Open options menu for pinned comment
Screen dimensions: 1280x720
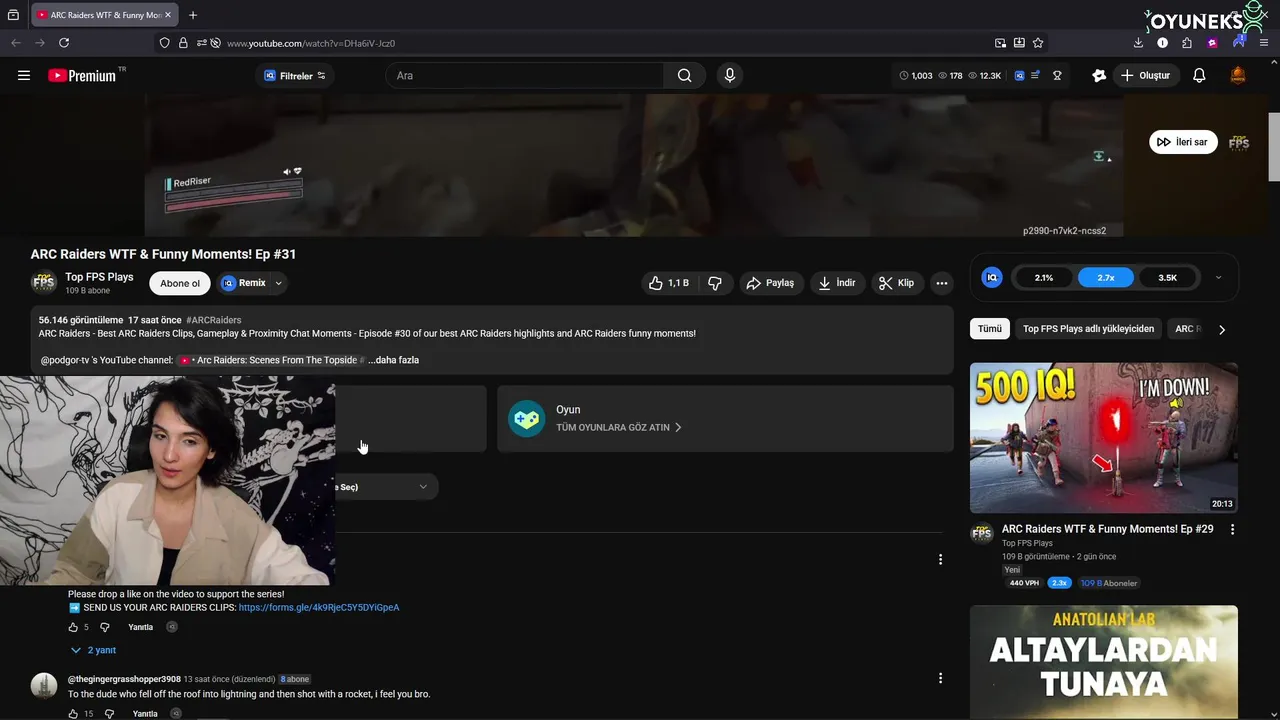pyautogui.click(x=940, y=559)
